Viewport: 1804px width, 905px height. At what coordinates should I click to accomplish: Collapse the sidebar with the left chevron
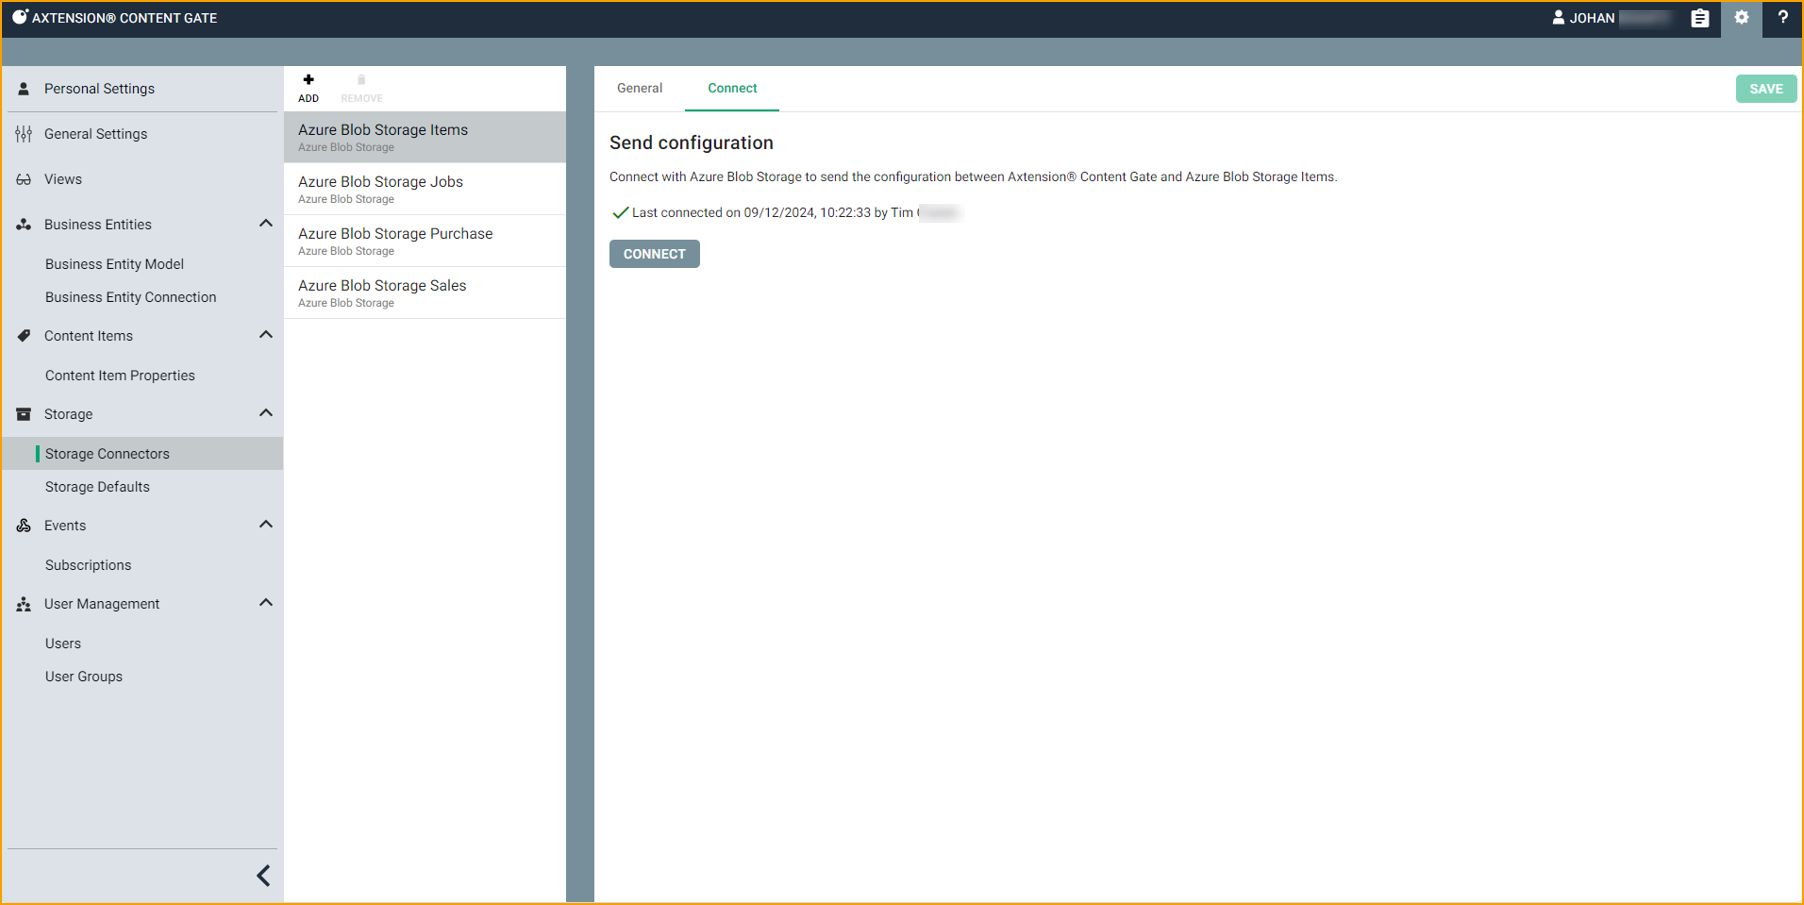pos(263,876)
